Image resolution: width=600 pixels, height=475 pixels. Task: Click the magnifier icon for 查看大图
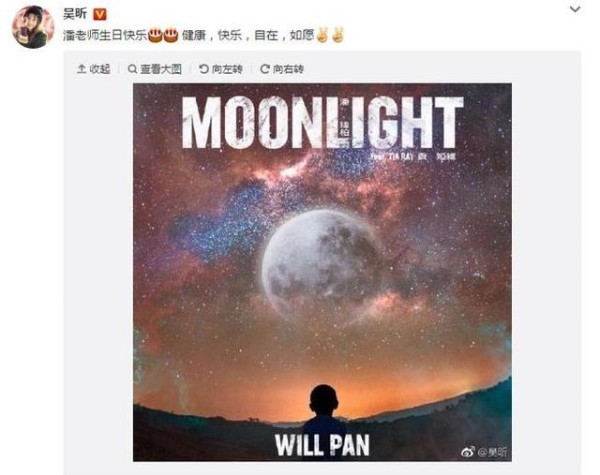[x=132, y=69]
